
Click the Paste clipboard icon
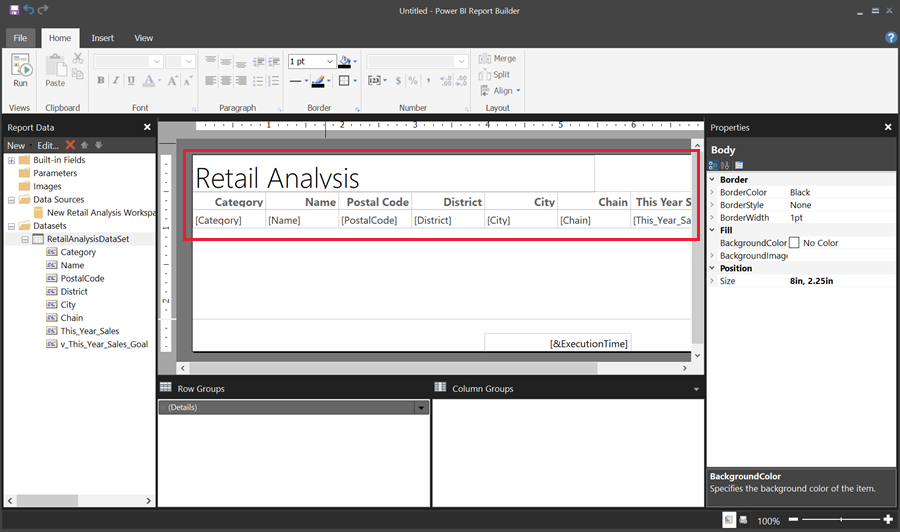point(55,66)
